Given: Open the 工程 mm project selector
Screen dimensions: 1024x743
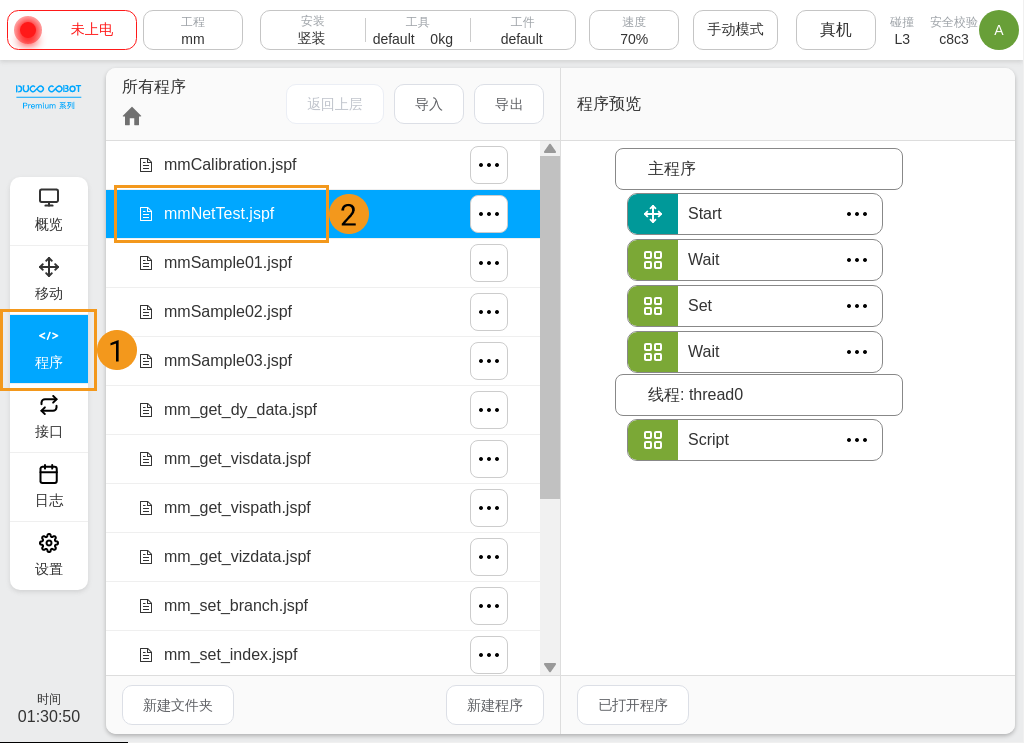Looking at the screenshot, I should tap(192, 30).
